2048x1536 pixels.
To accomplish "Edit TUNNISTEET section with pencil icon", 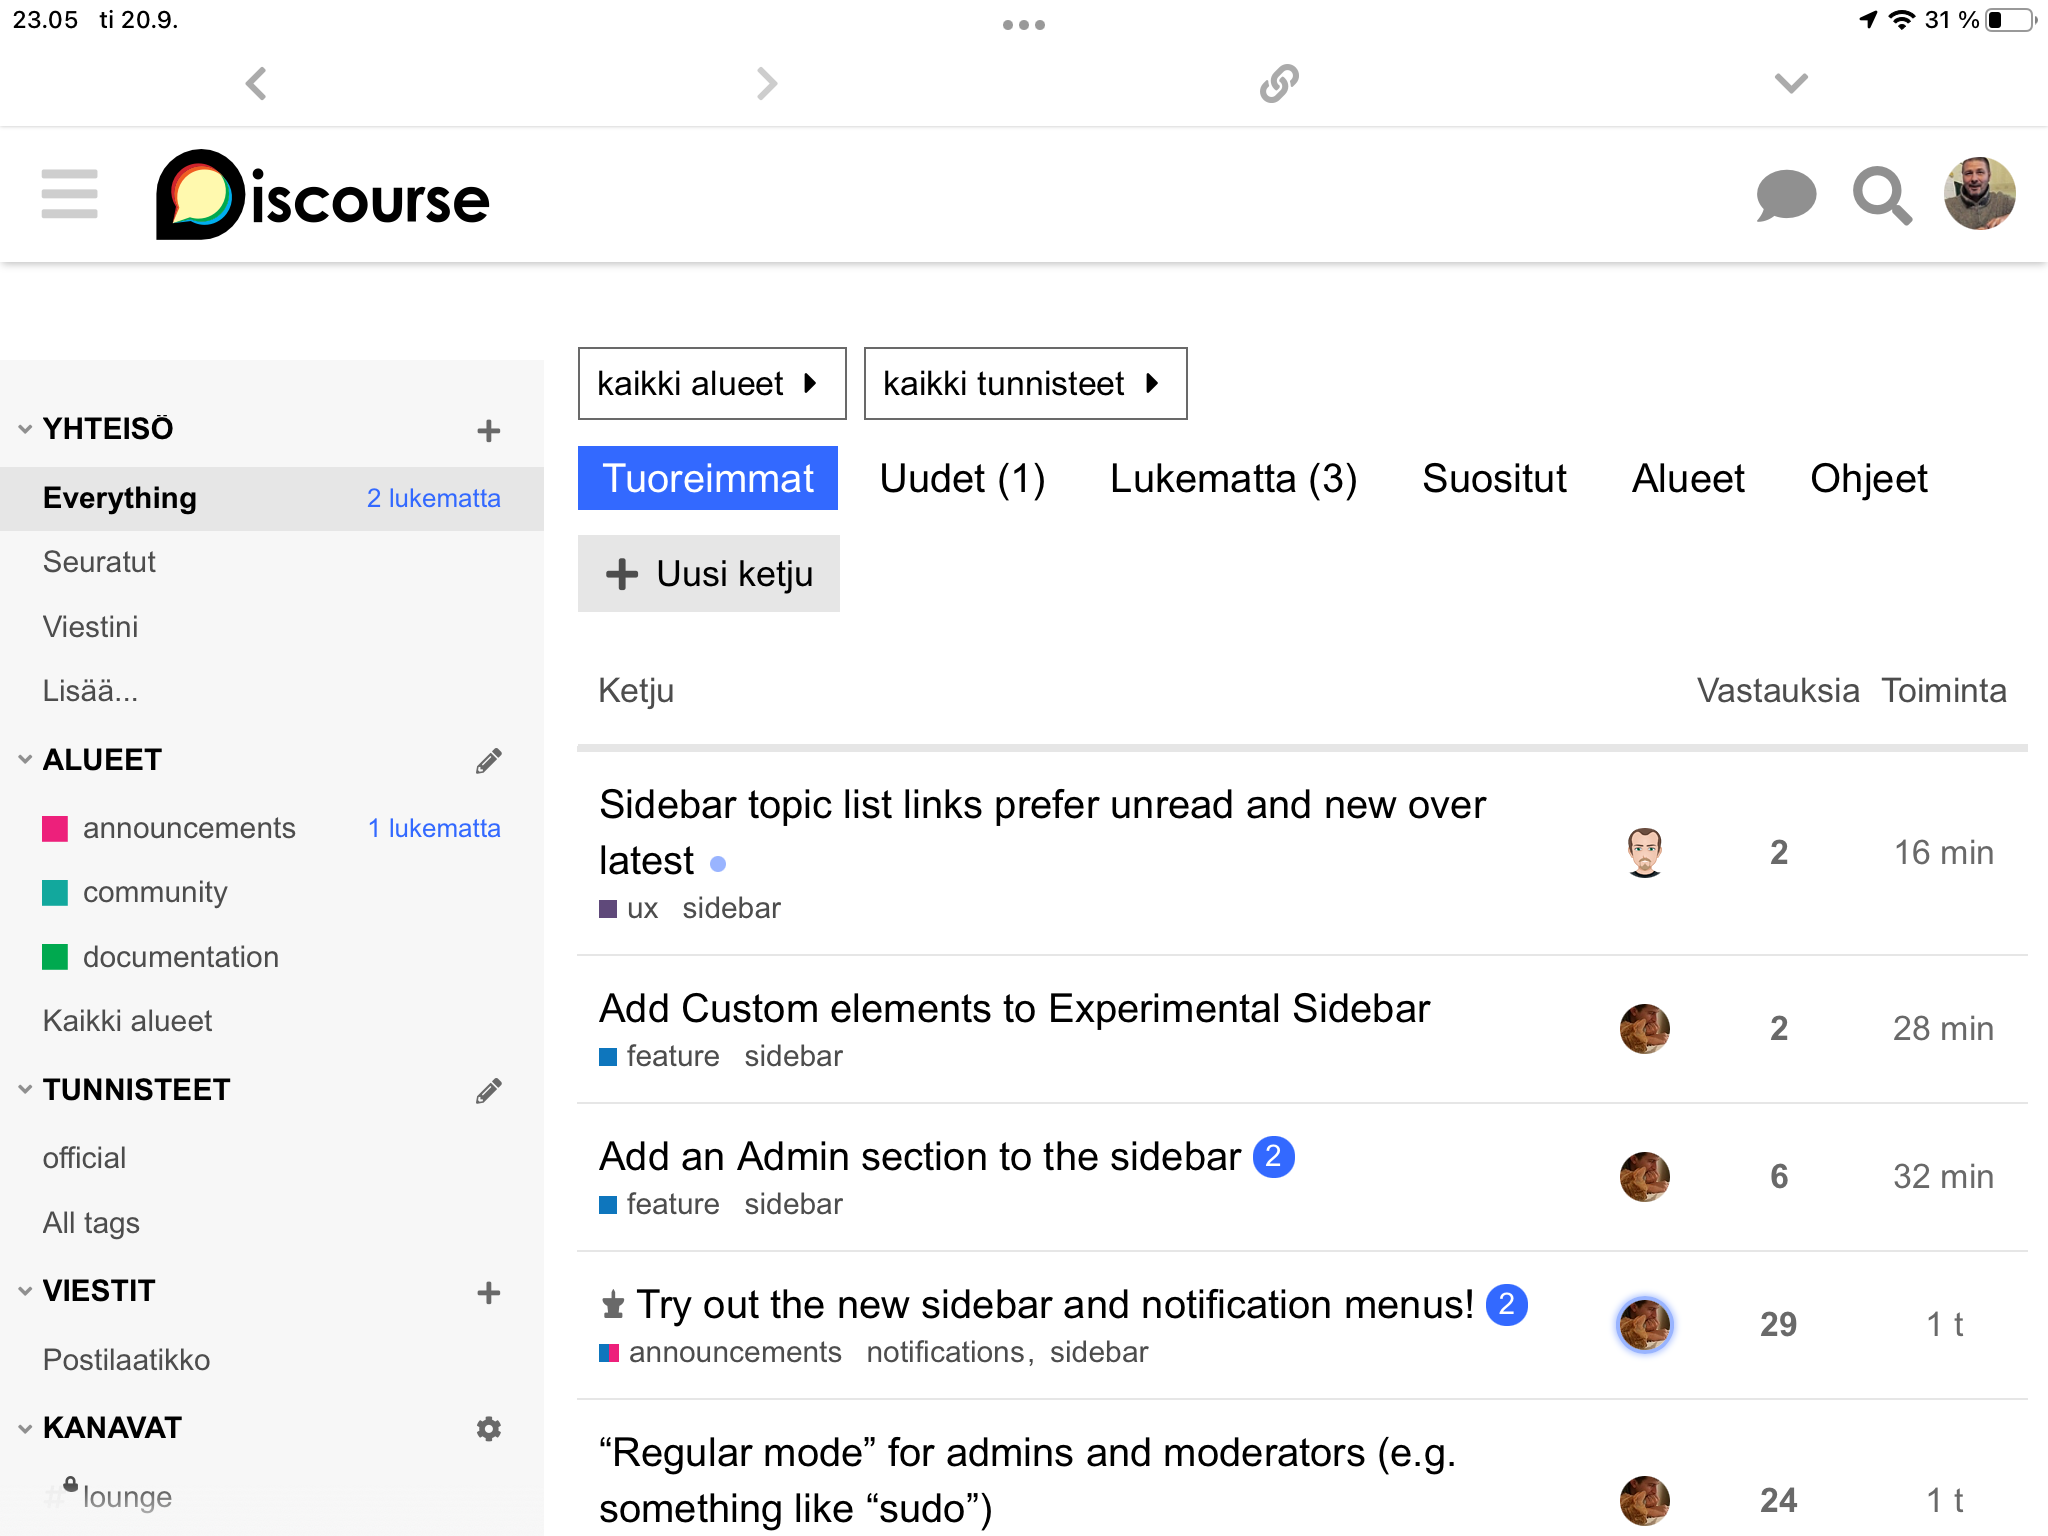I will 488,1090.
